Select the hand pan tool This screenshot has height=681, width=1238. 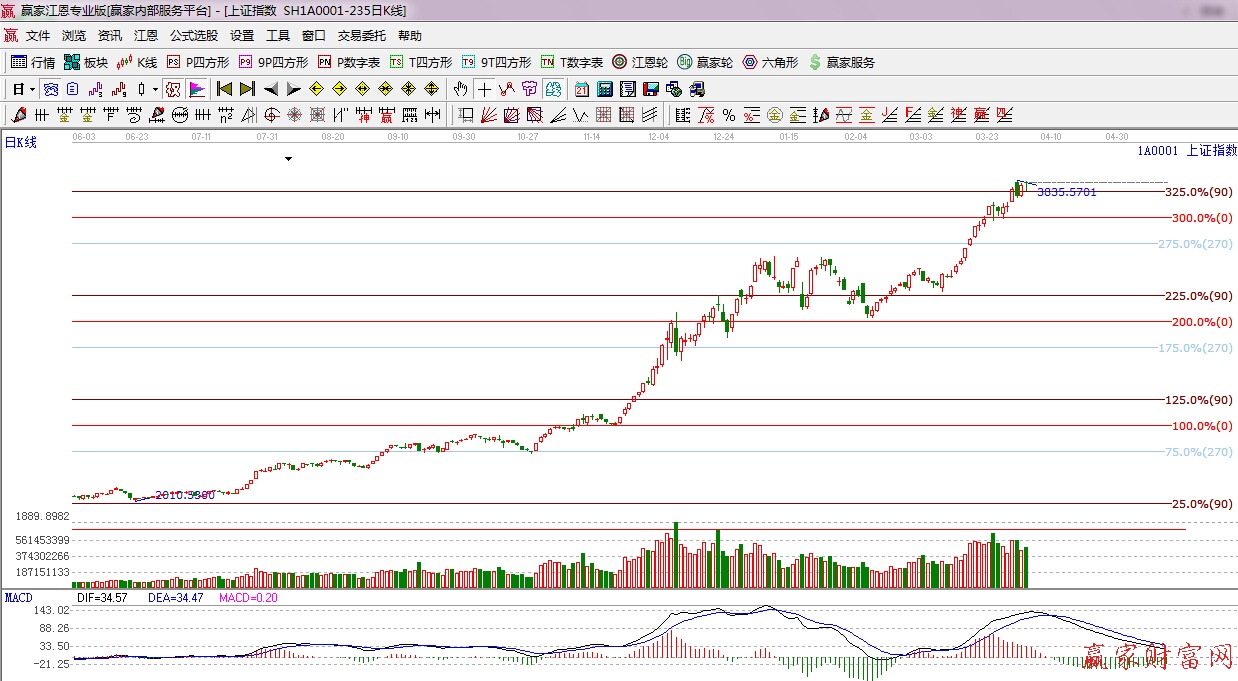[460, 89]
